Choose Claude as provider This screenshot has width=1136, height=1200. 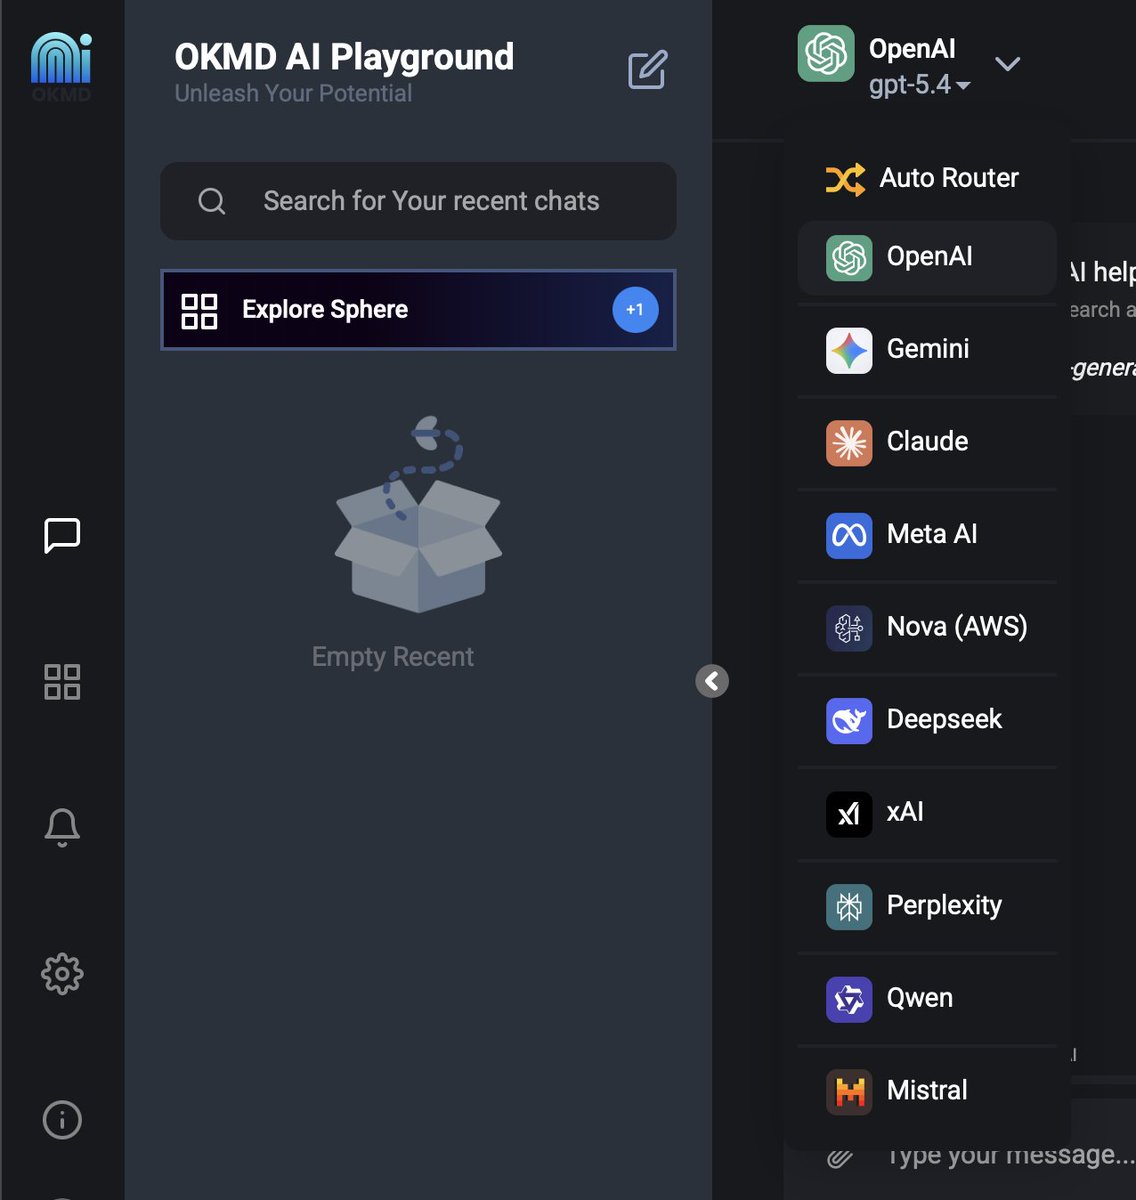927,443
